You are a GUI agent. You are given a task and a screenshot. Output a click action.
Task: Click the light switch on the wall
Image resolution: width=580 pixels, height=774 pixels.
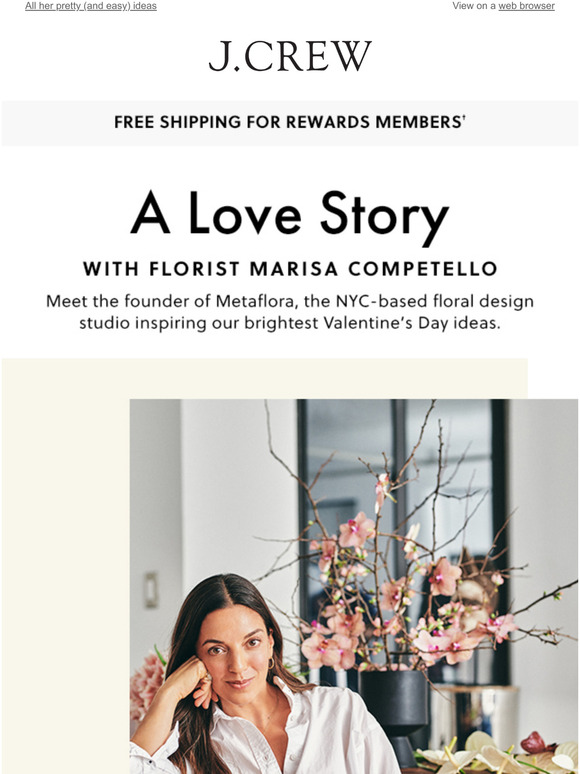pyautogui.click(x=151, y=589)
